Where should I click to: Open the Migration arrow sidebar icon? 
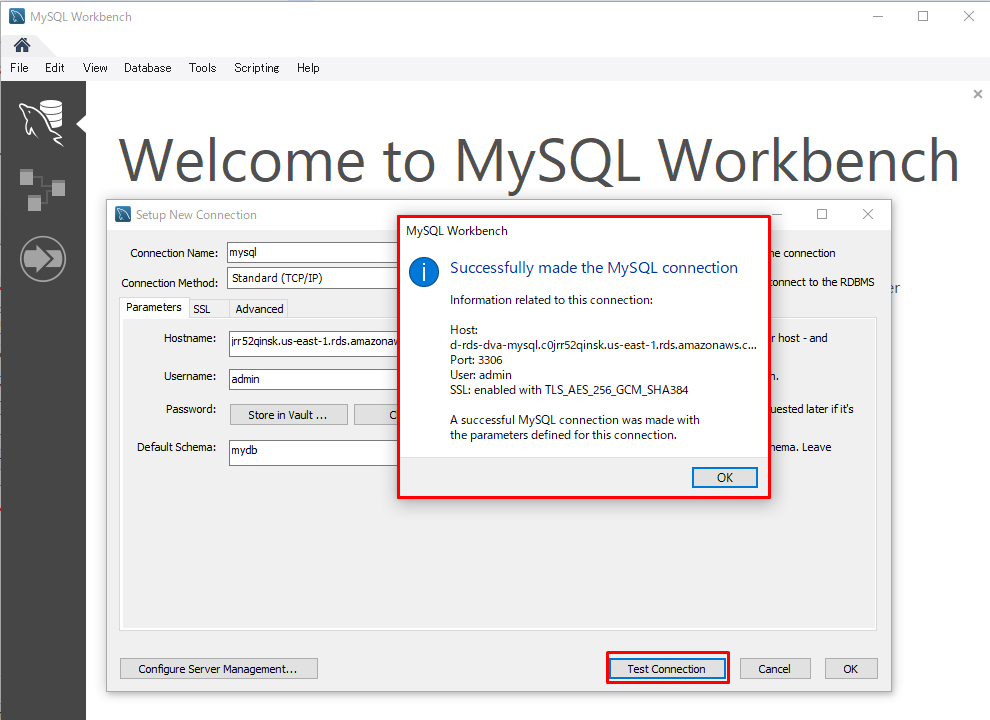coord(42,260)
